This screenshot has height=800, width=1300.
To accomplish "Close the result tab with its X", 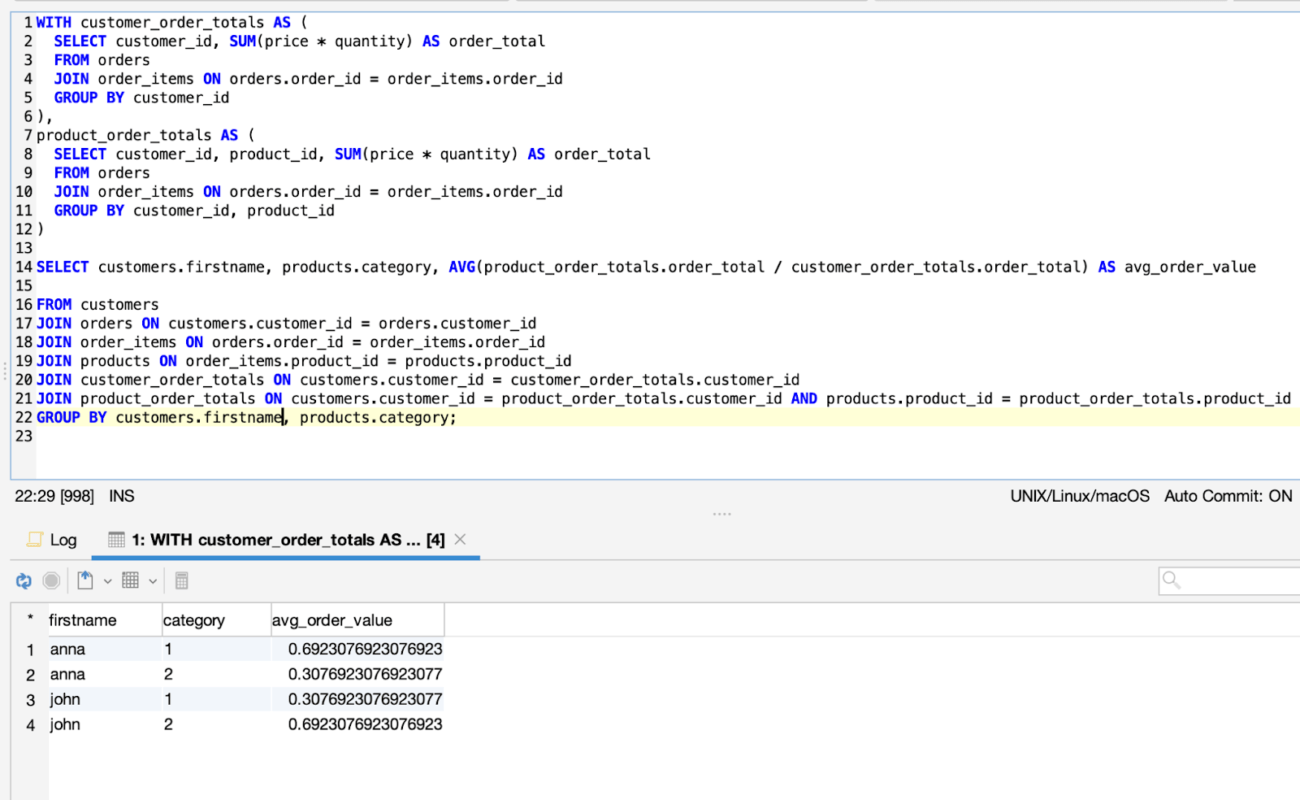I will tap(459, 538).
